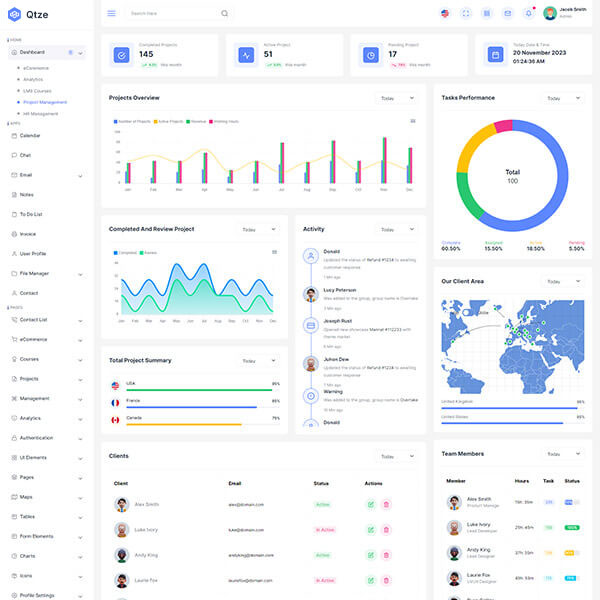Open Today dropdown in Tasks Performance
Screen dimensions: 600x600
pos(564,98)
